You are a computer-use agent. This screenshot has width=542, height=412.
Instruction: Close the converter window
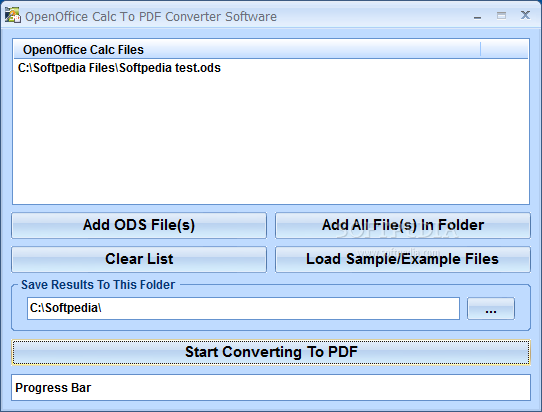coord(525,15)
